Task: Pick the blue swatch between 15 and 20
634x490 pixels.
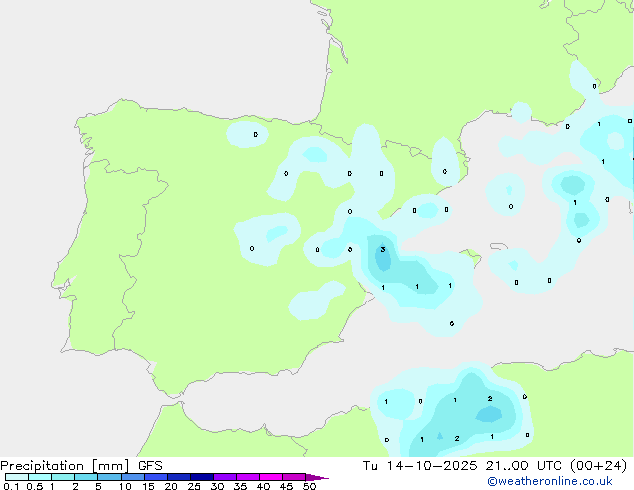Action: [155, 477]
